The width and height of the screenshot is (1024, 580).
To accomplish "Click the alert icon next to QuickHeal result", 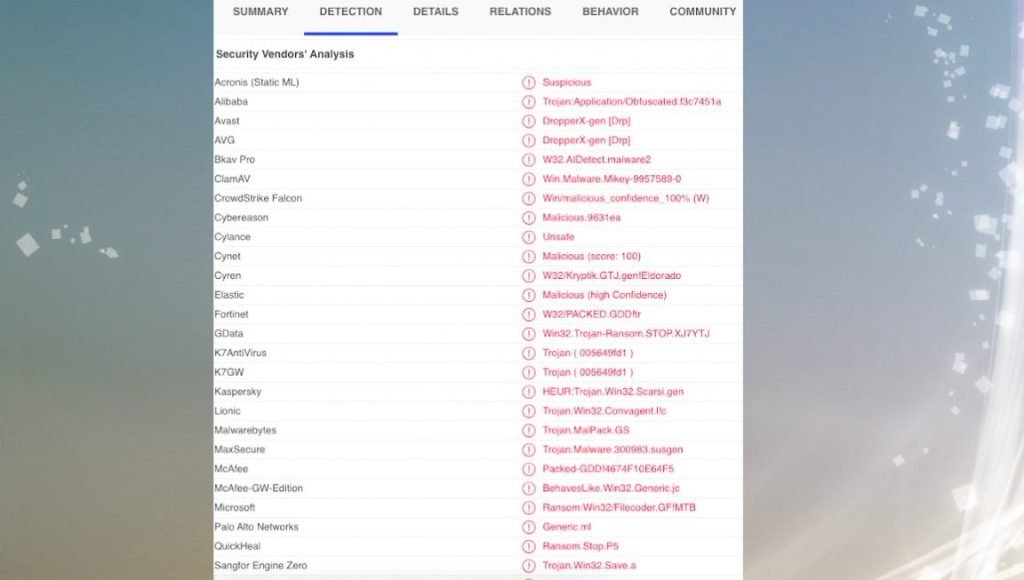I will click(x=528, y=547).
